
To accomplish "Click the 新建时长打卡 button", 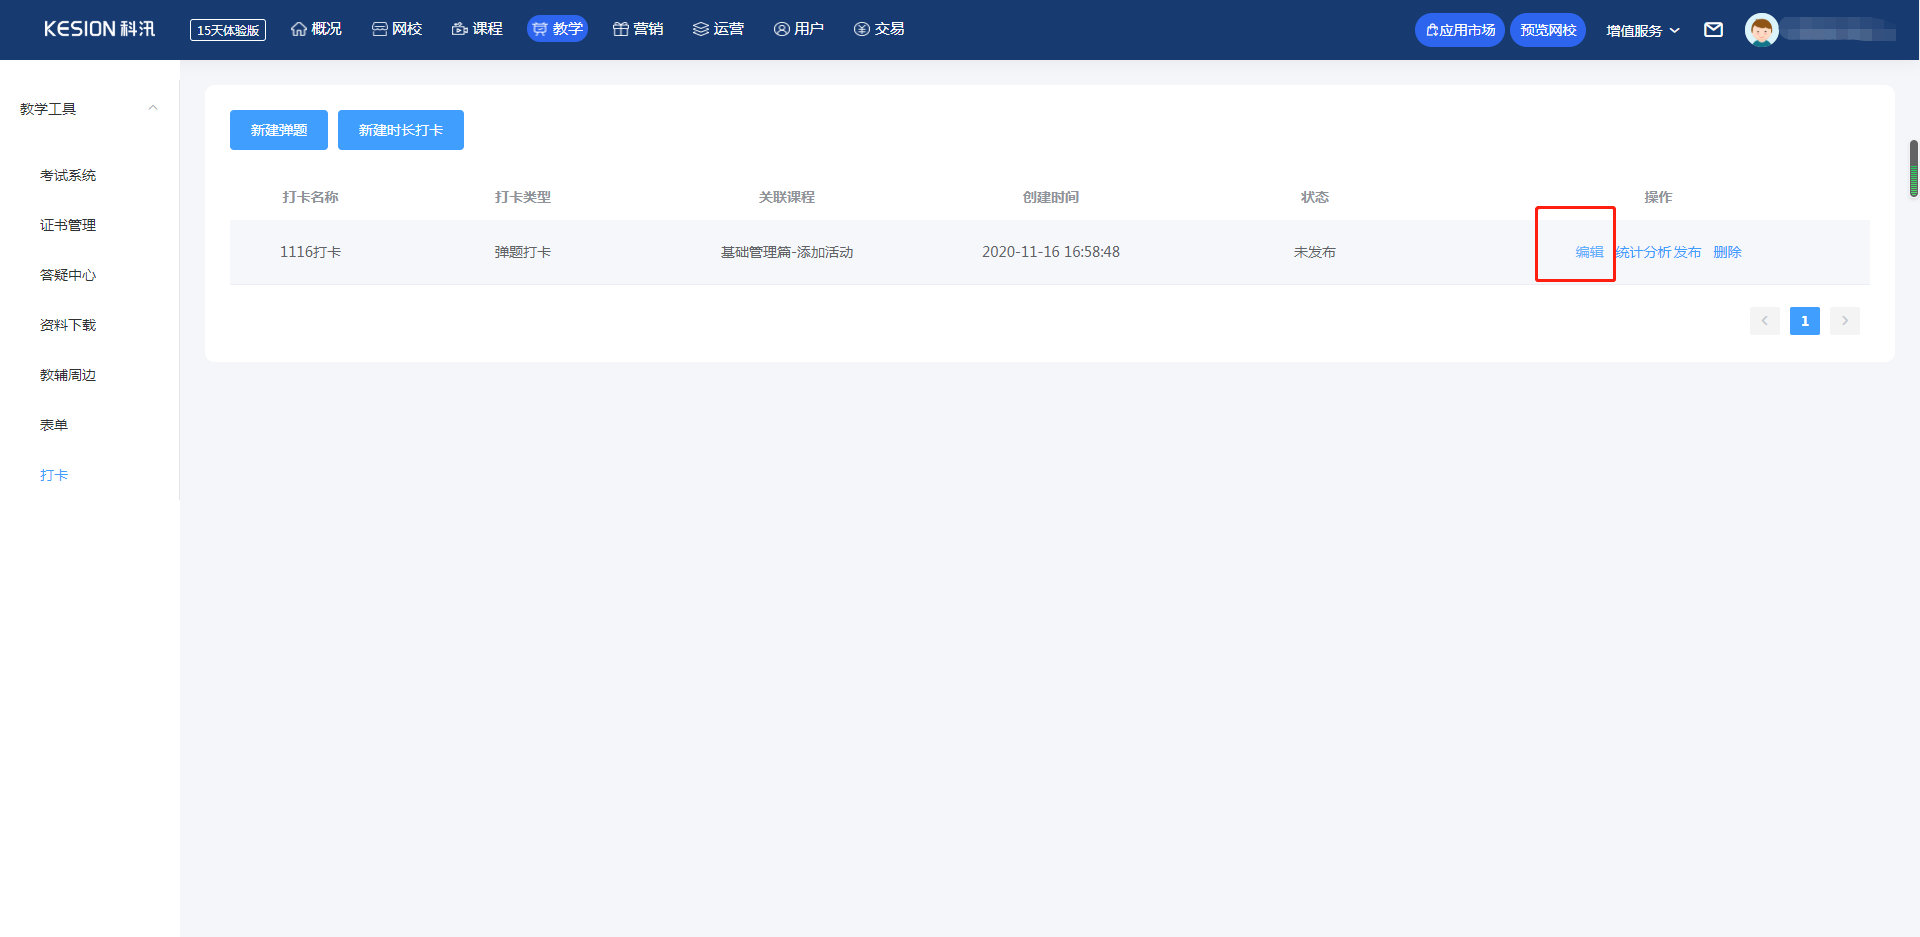I will pyautogui.click(x=400, y=130).
